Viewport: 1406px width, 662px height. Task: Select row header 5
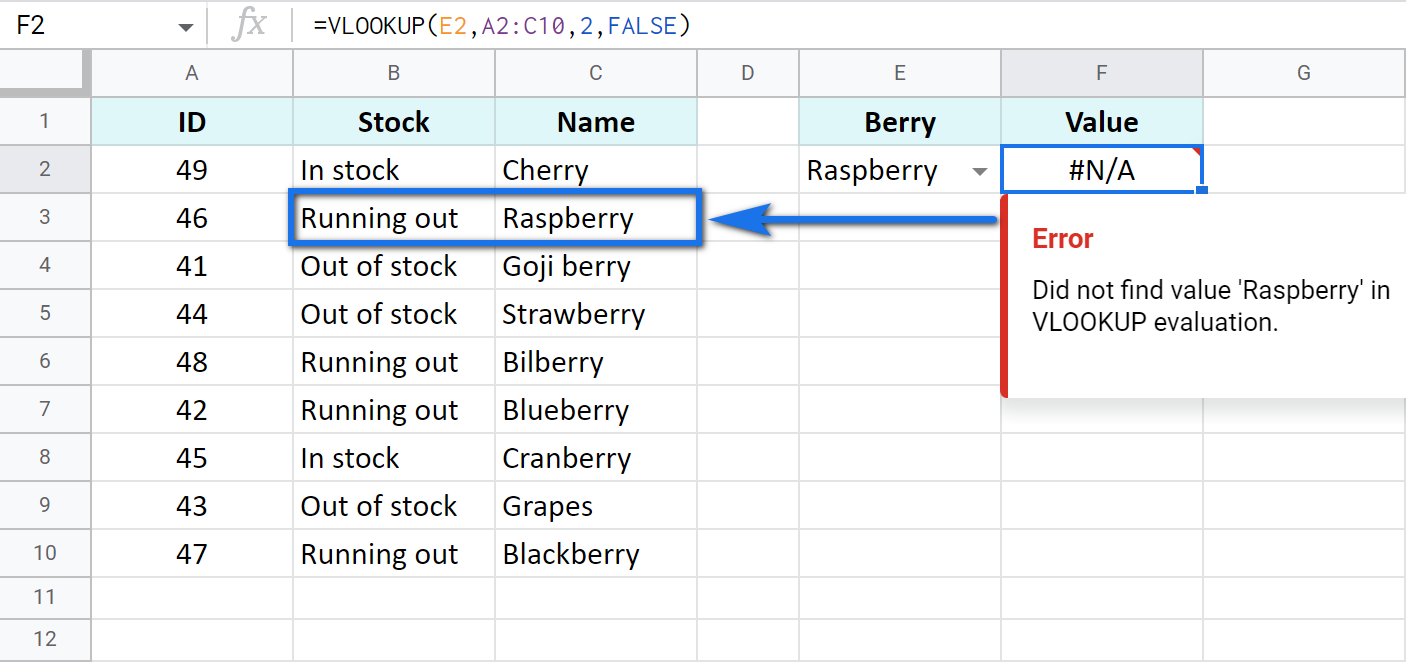[x=45, y=313]
